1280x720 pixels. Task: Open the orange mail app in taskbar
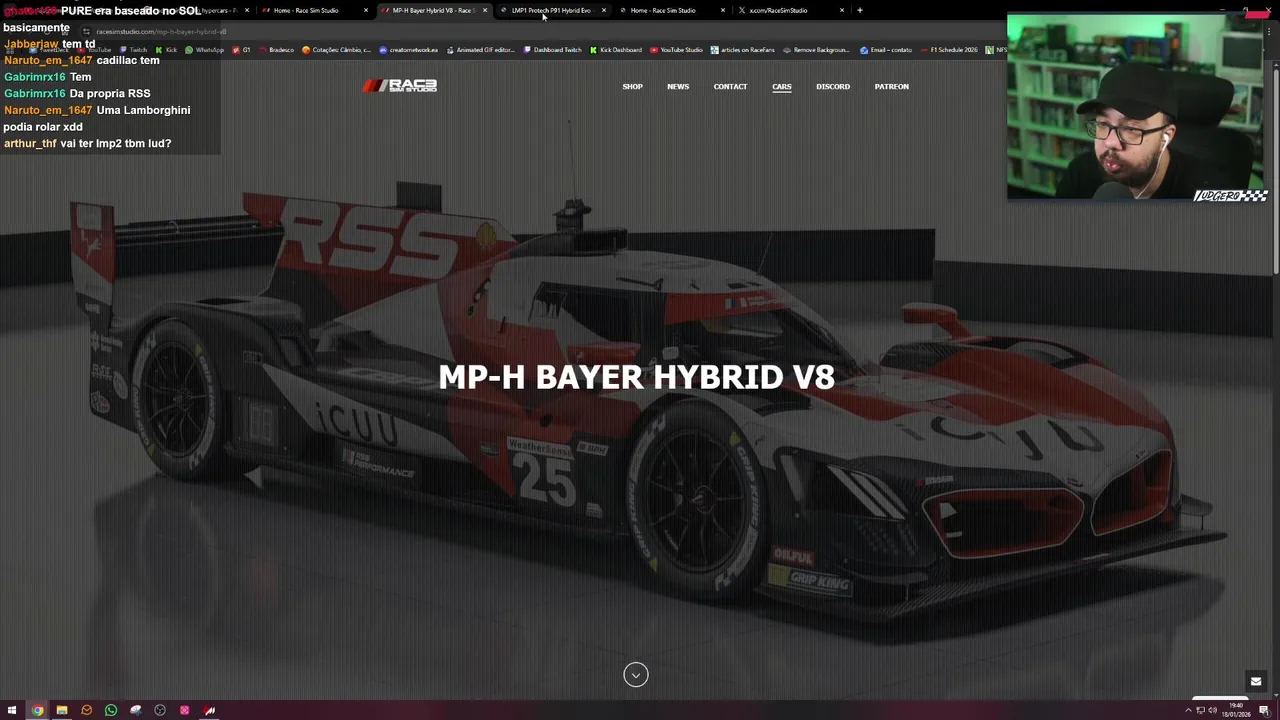[86, 711]
